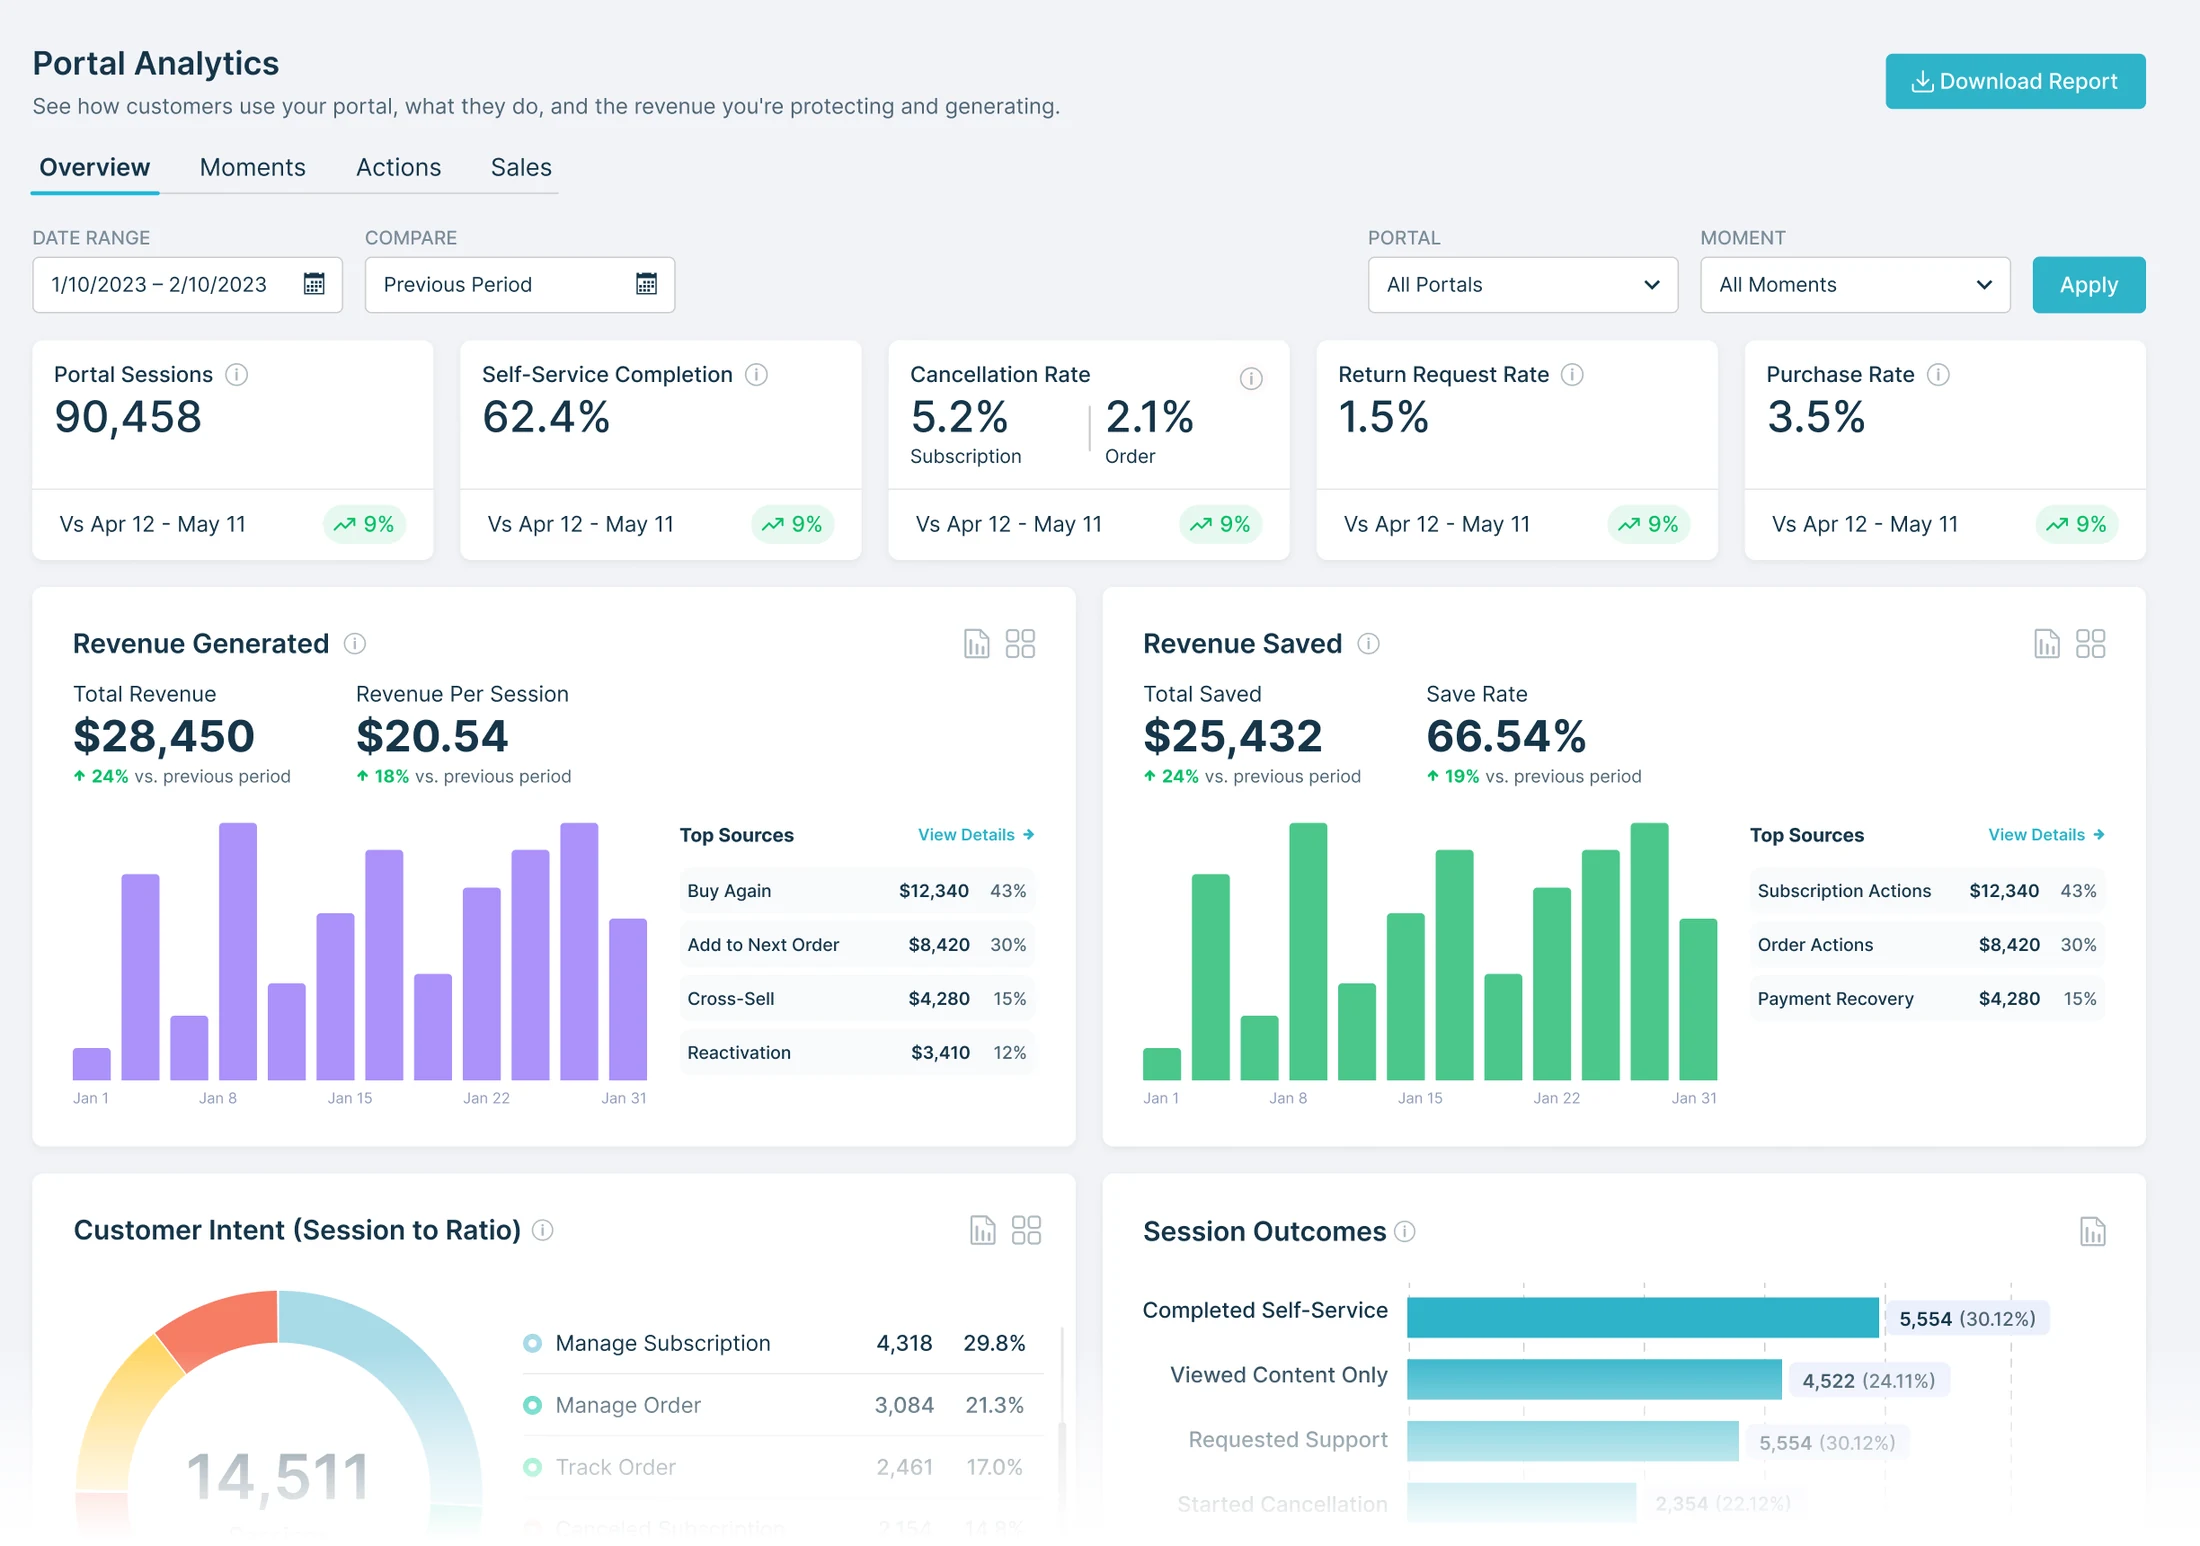Click the Reactivation source row

(857, 1052)
